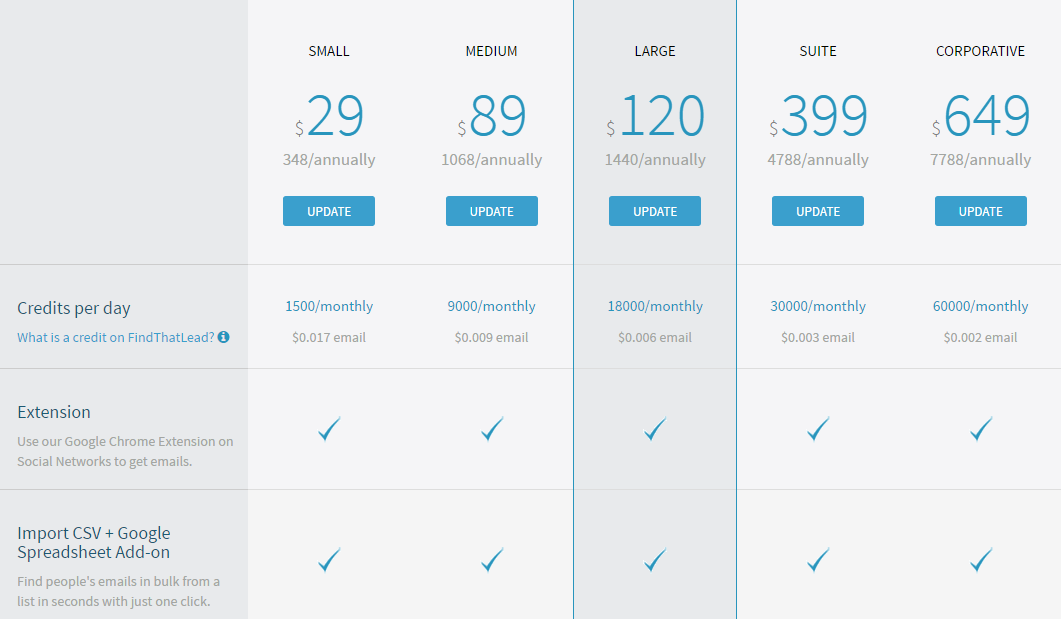Click UPDATE button under Medium plan
The width and height of the screenshot is (1061, 619).
pyautogui.click(x=492, y=211)
